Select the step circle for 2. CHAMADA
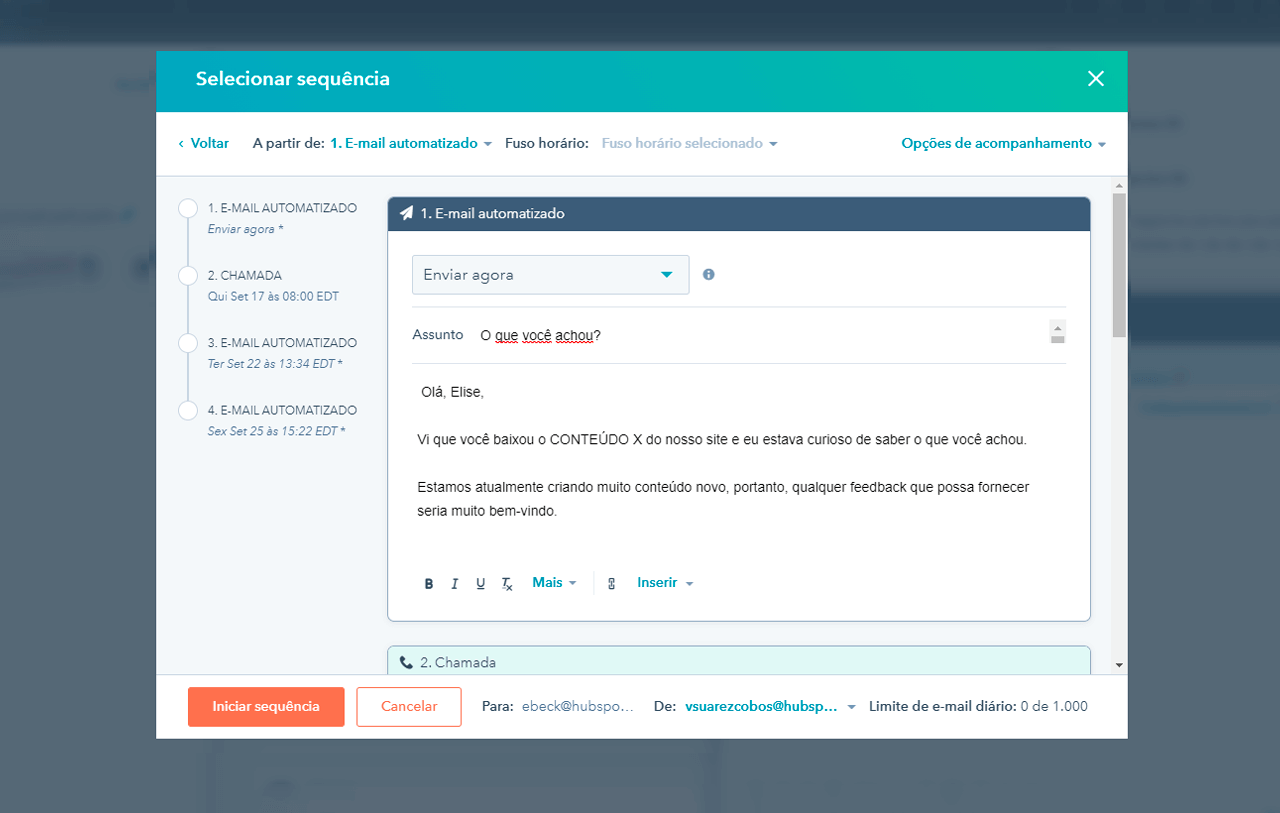The height and width of the screenshot is (813, 1280). pos(187,274)
